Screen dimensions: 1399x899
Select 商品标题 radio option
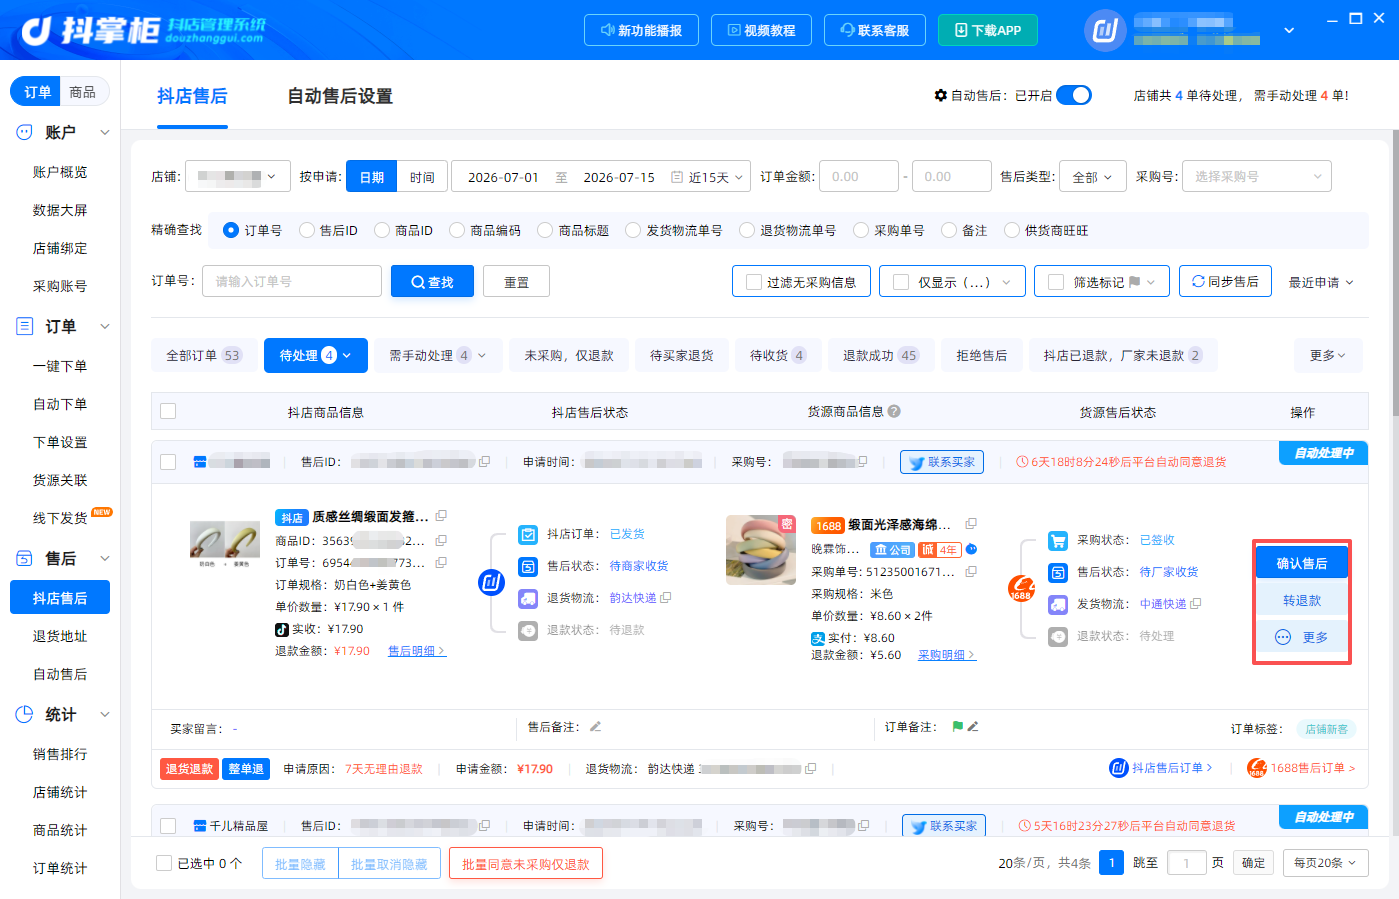pos(545,230)
